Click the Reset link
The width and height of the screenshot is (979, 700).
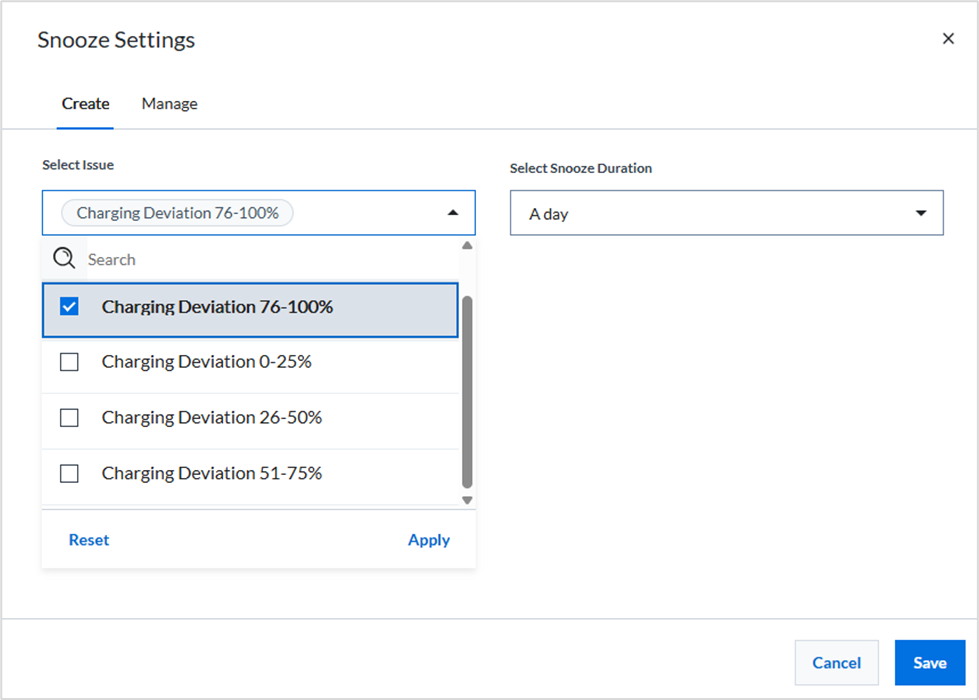[x=89, y=540]
